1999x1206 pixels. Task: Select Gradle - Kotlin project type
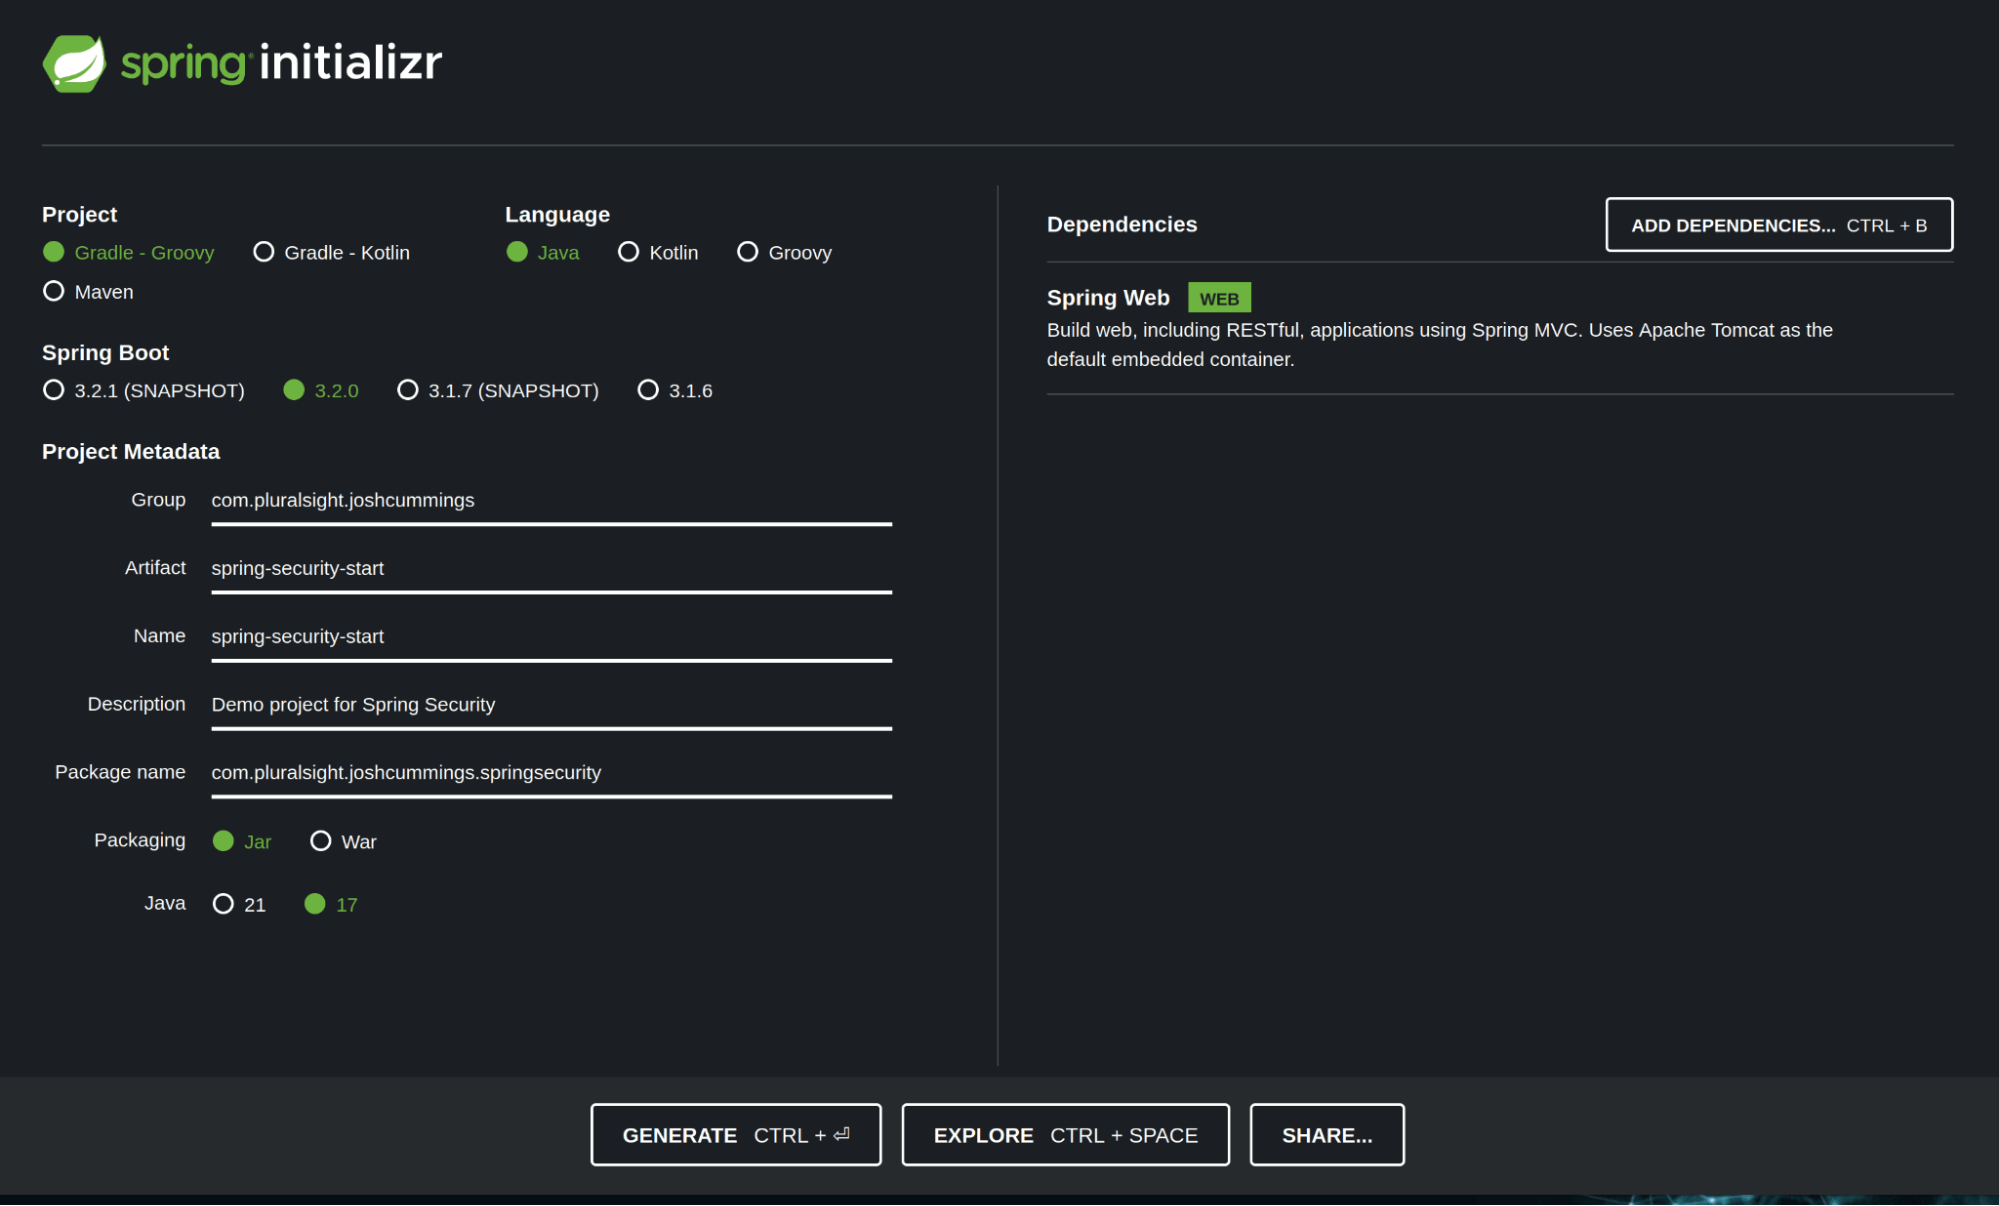coord(332,253)
